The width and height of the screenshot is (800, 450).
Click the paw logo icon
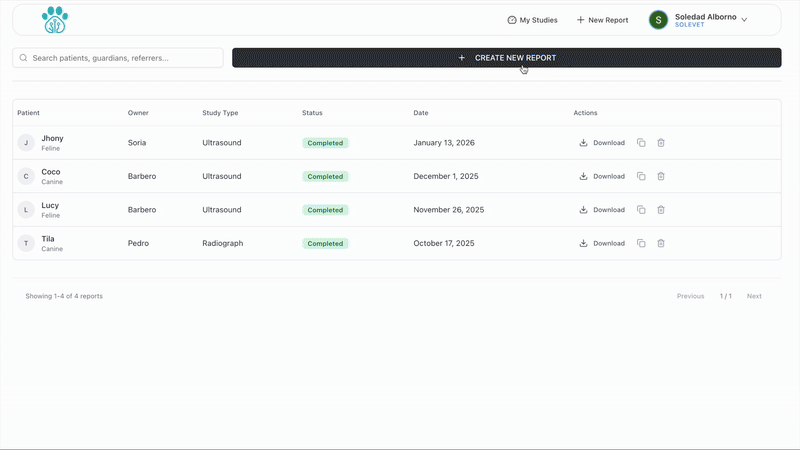click(x=55, y=20)
